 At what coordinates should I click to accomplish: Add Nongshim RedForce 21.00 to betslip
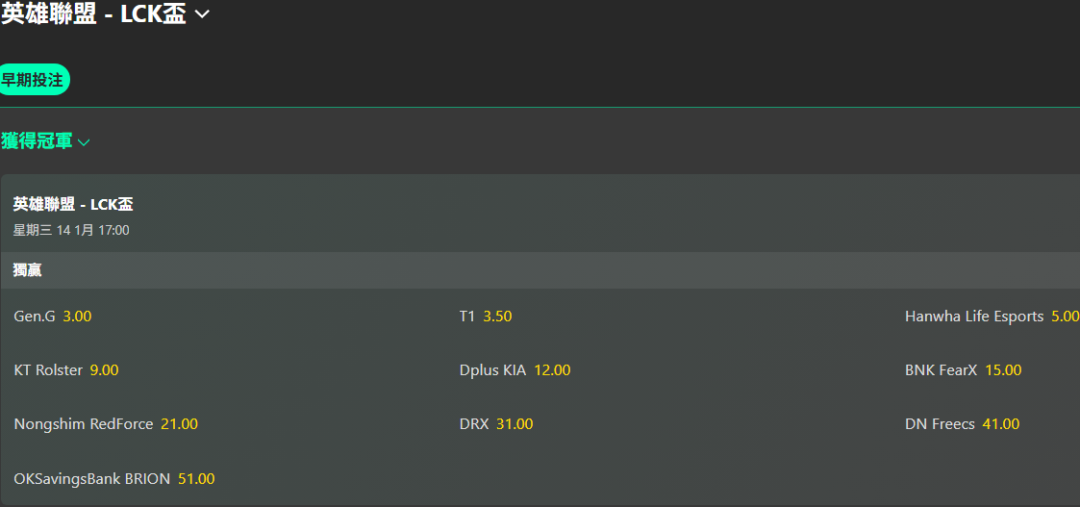coord(179,424)
